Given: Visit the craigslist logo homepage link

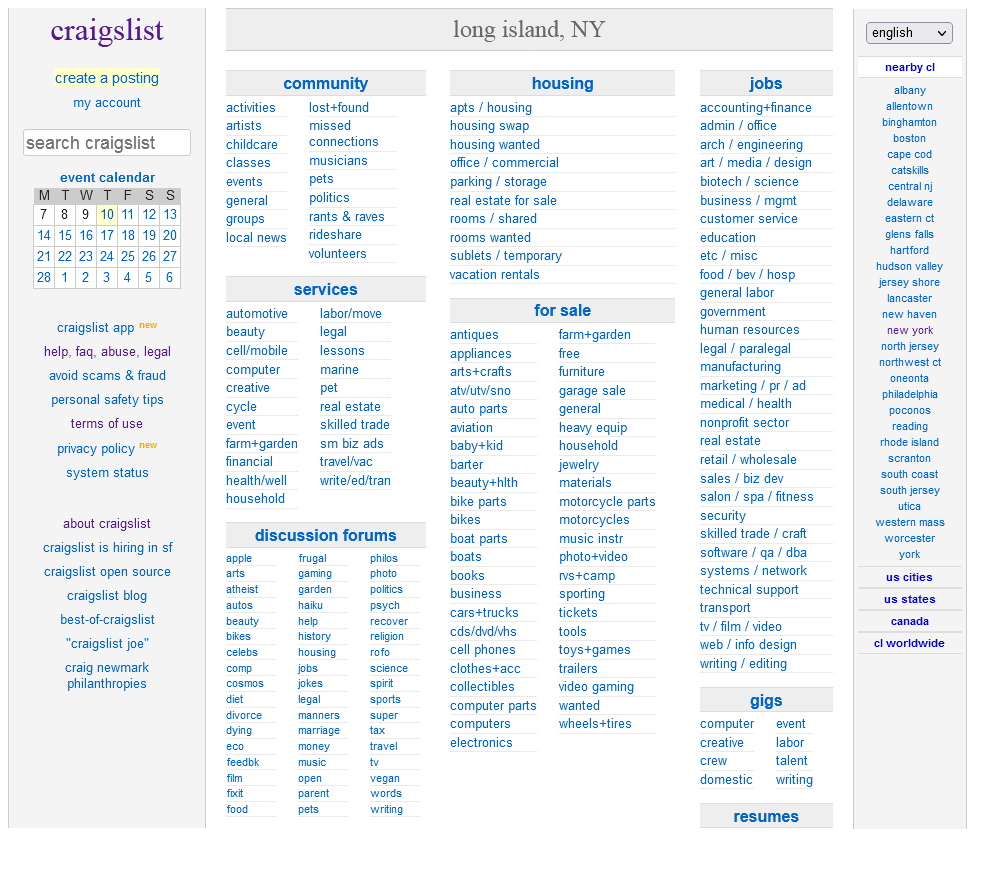Looking at the screenshot, I should 107,32.
